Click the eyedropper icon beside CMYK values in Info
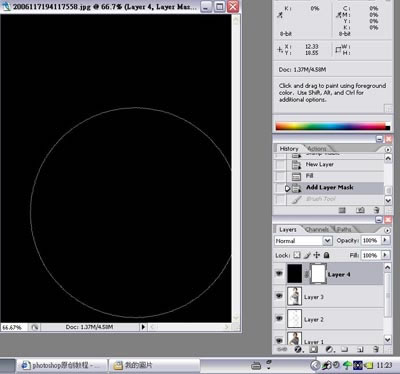Image resolution: width=400 pixels, height=374 pixels. [x=339, y=15]
